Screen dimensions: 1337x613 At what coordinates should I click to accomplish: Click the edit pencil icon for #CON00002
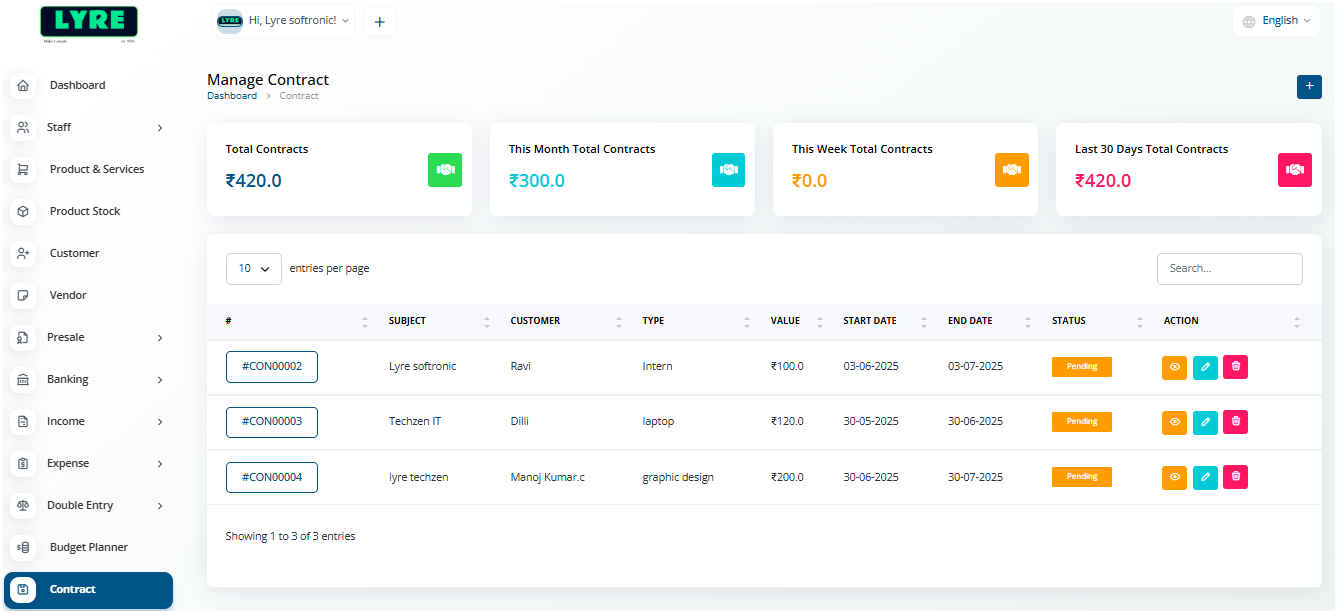[1205, 367]
